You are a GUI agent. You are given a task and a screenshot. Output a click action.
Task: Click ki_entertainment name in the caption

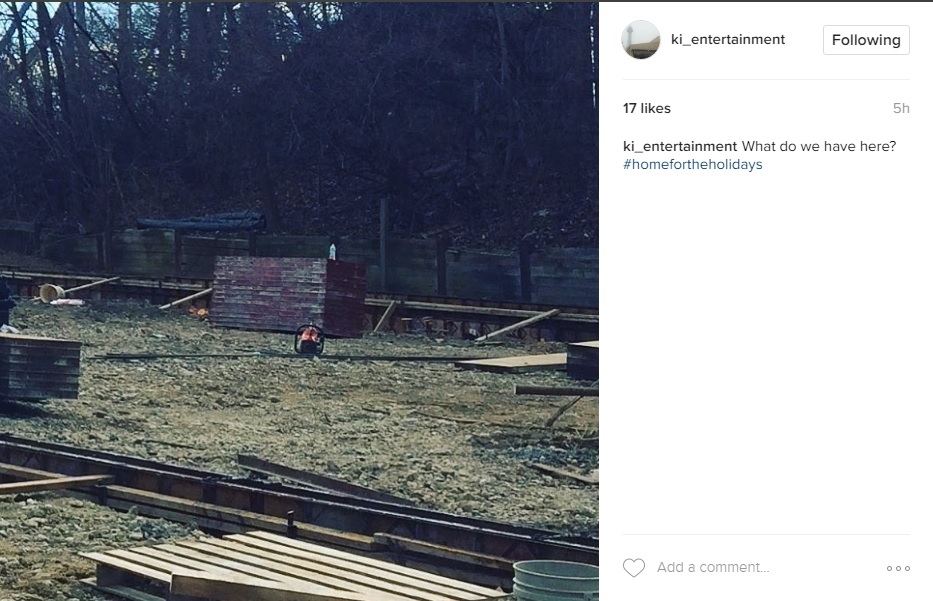[680, 146]
